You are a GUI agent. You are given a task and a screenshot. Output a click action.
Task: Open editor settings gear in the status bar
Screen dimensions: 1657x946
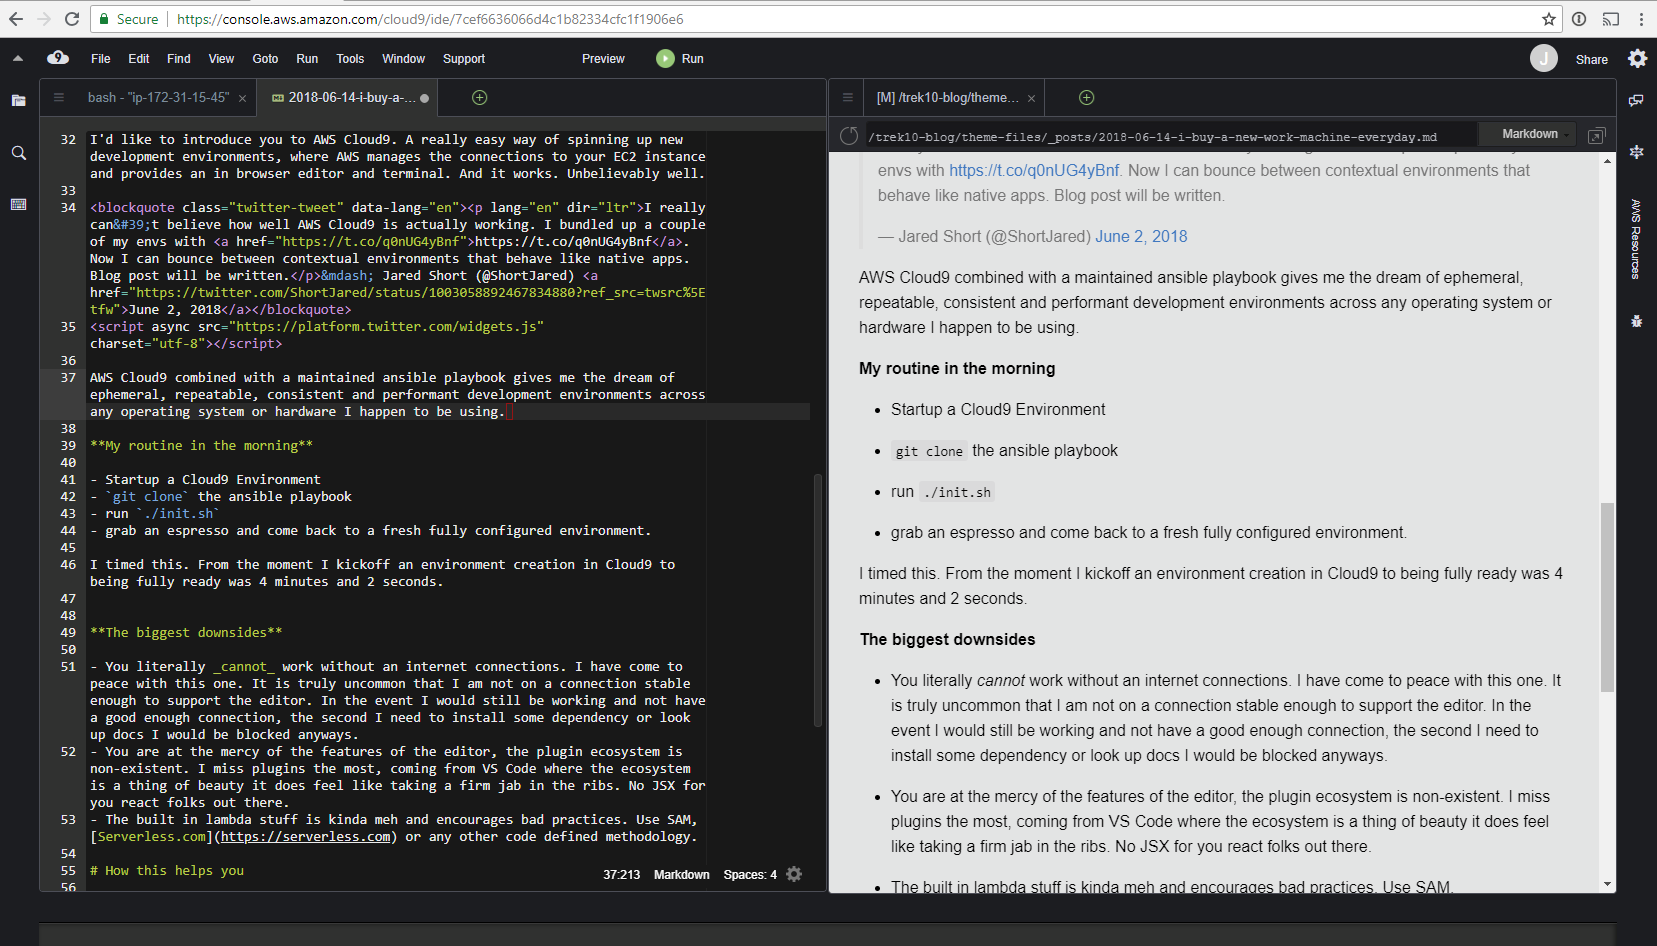coord(794,874)
